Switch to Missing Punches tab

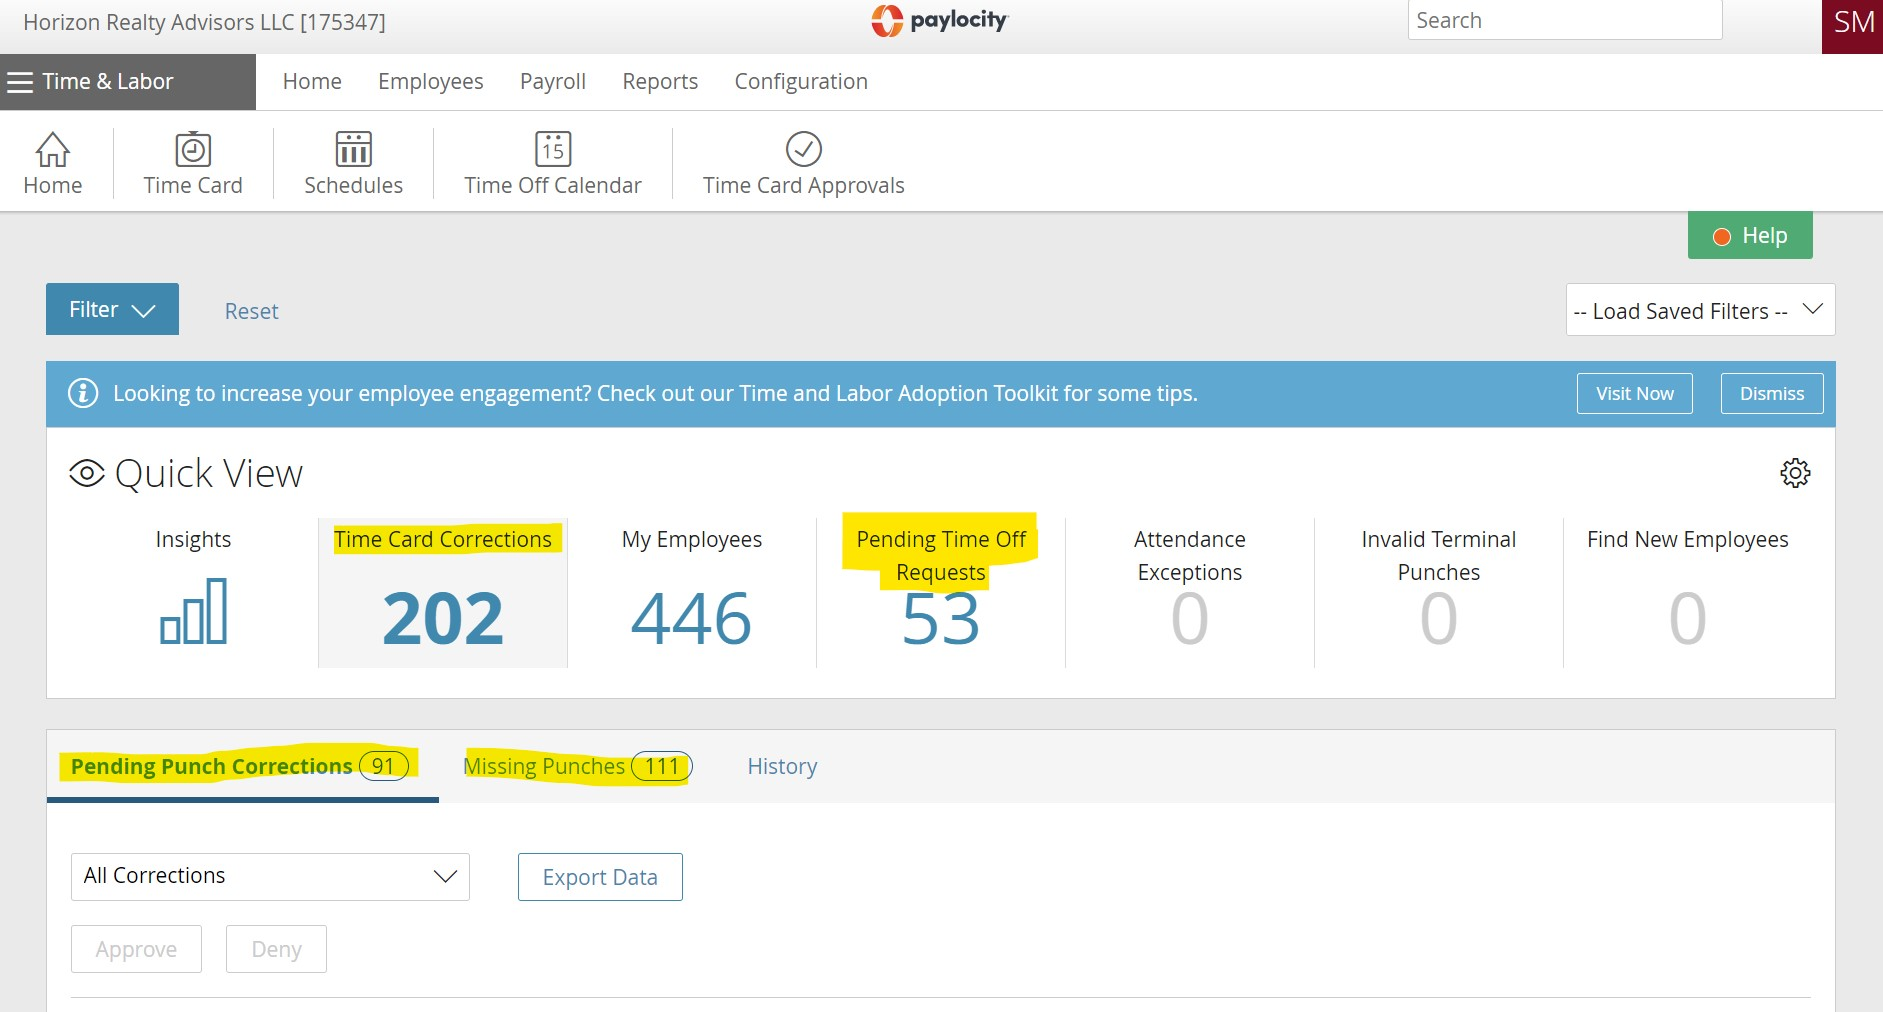[577, 766]
